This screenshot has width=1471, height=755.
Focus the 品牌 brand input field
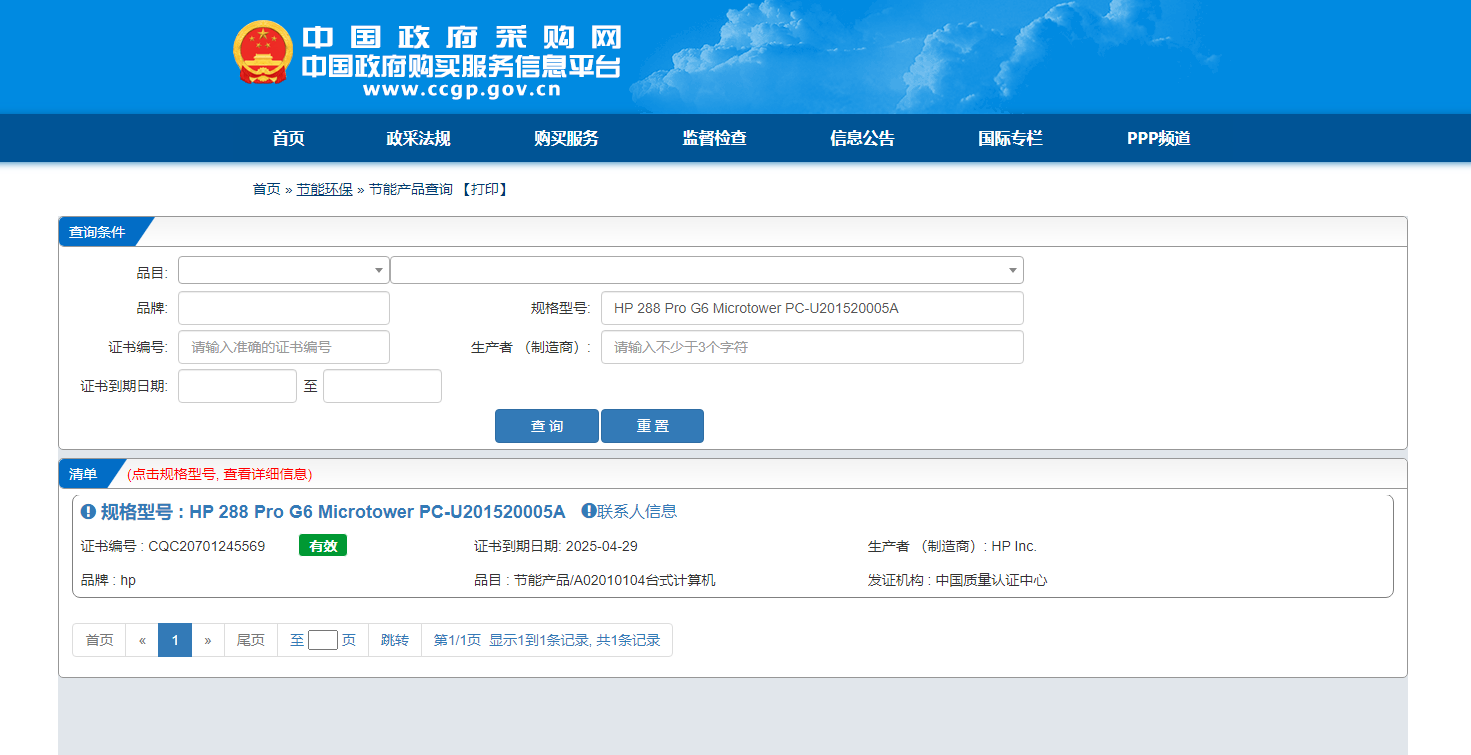coord(284,308)
